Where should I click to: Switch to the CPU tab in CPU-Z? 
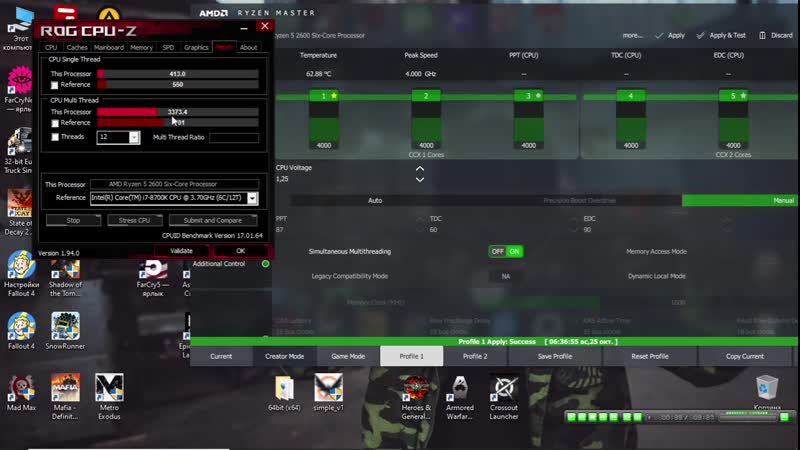coord(51,47)
